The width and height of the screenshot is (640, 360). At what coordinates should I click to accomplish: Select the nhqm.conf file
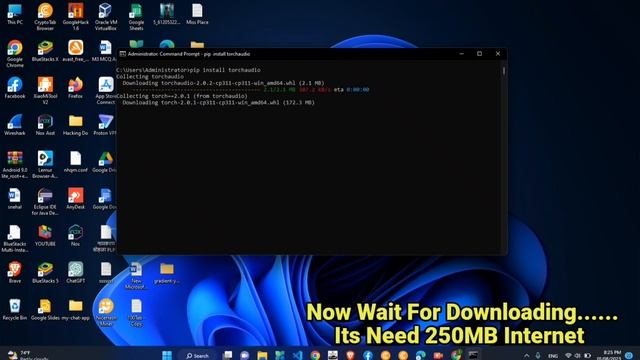click(76, 162)
